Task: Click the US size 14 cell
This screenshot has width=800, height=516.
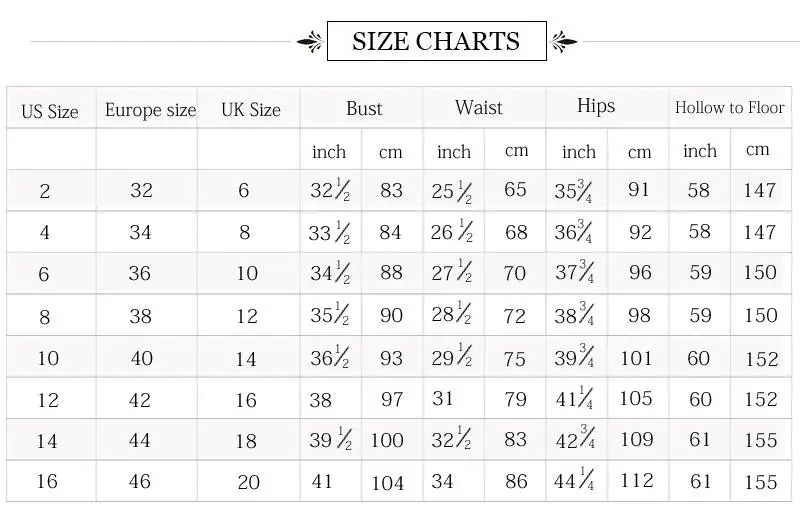Action: (46, 441)
